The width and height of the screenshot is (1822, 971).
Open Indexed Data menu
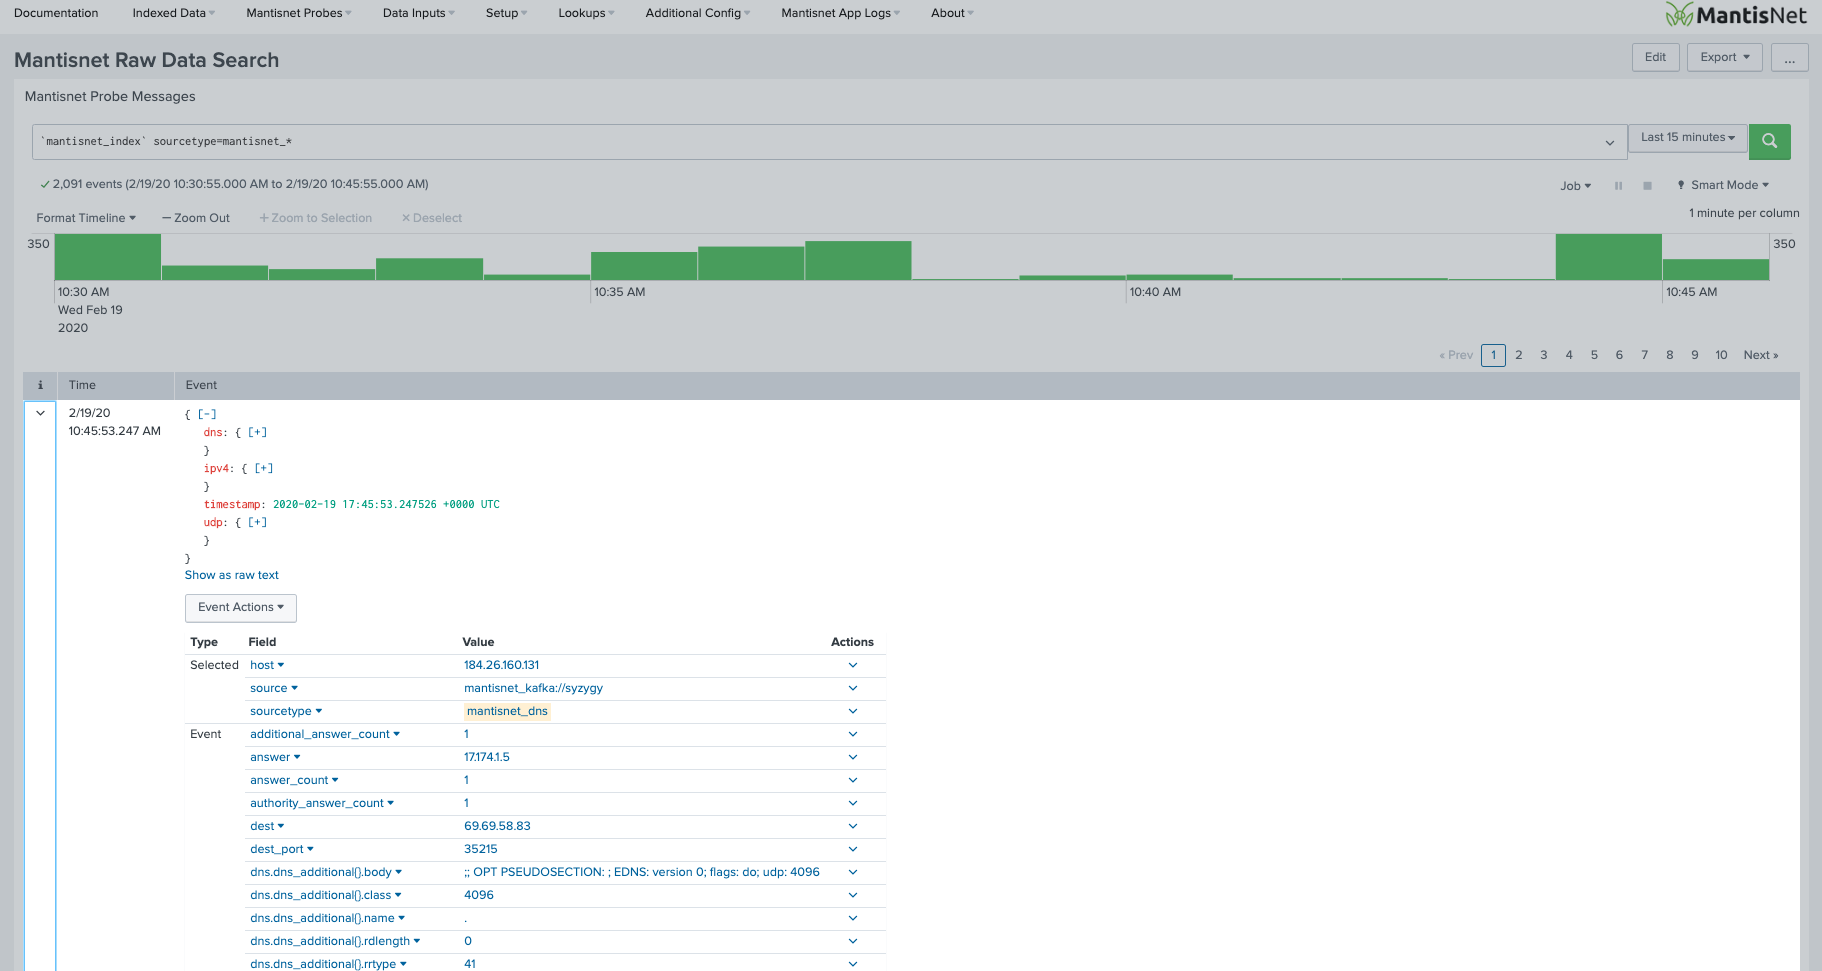173,13
